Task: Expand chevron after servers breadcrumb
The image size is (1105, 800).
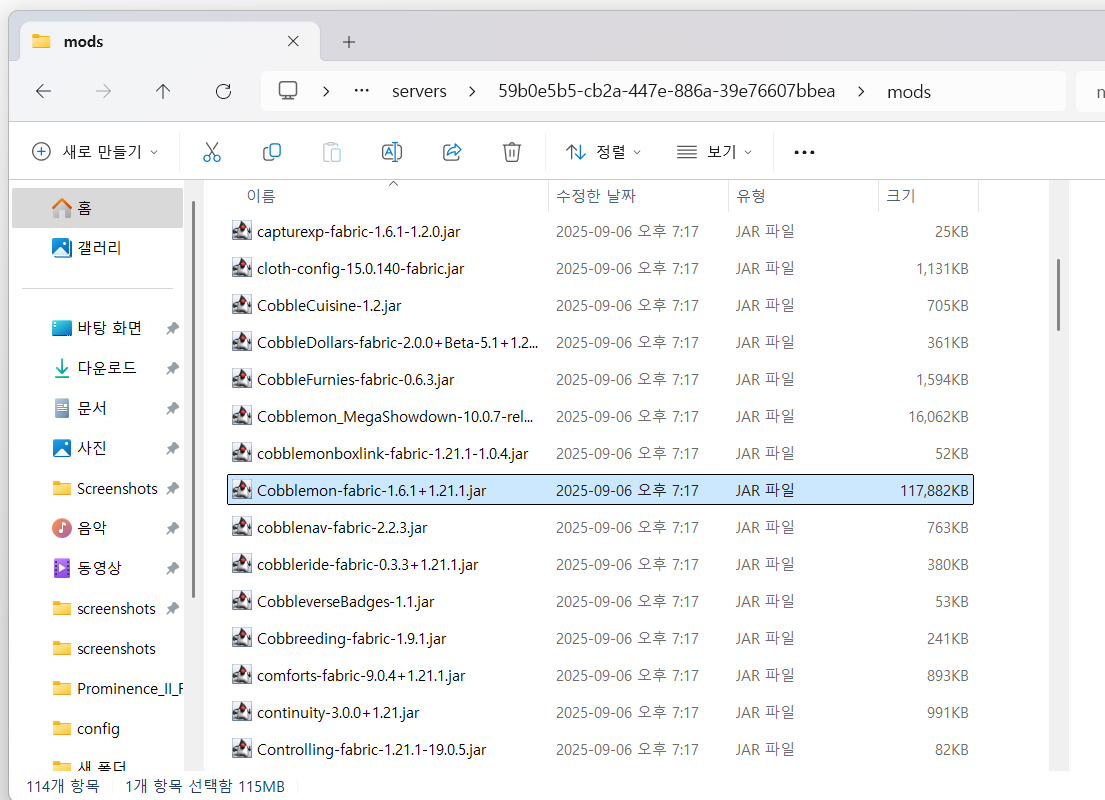Action: [471, 92]
